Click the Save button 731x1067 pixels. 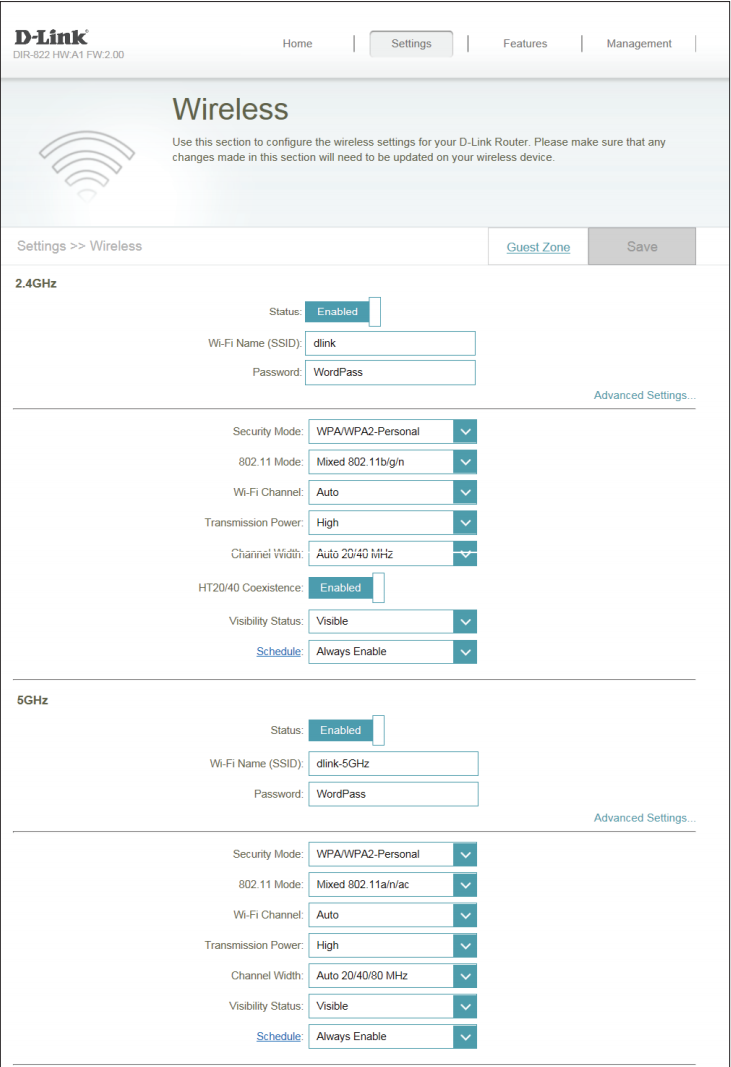[642, 246]
